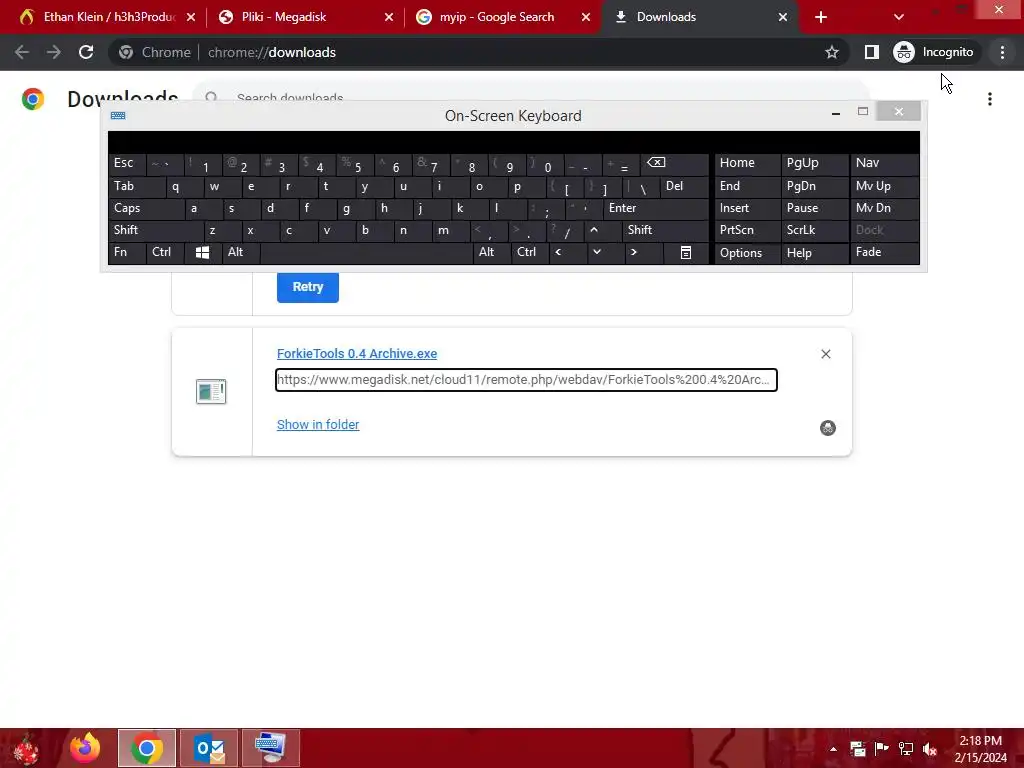Remove ForkieTools download entry with X

(x=825, y=354)
